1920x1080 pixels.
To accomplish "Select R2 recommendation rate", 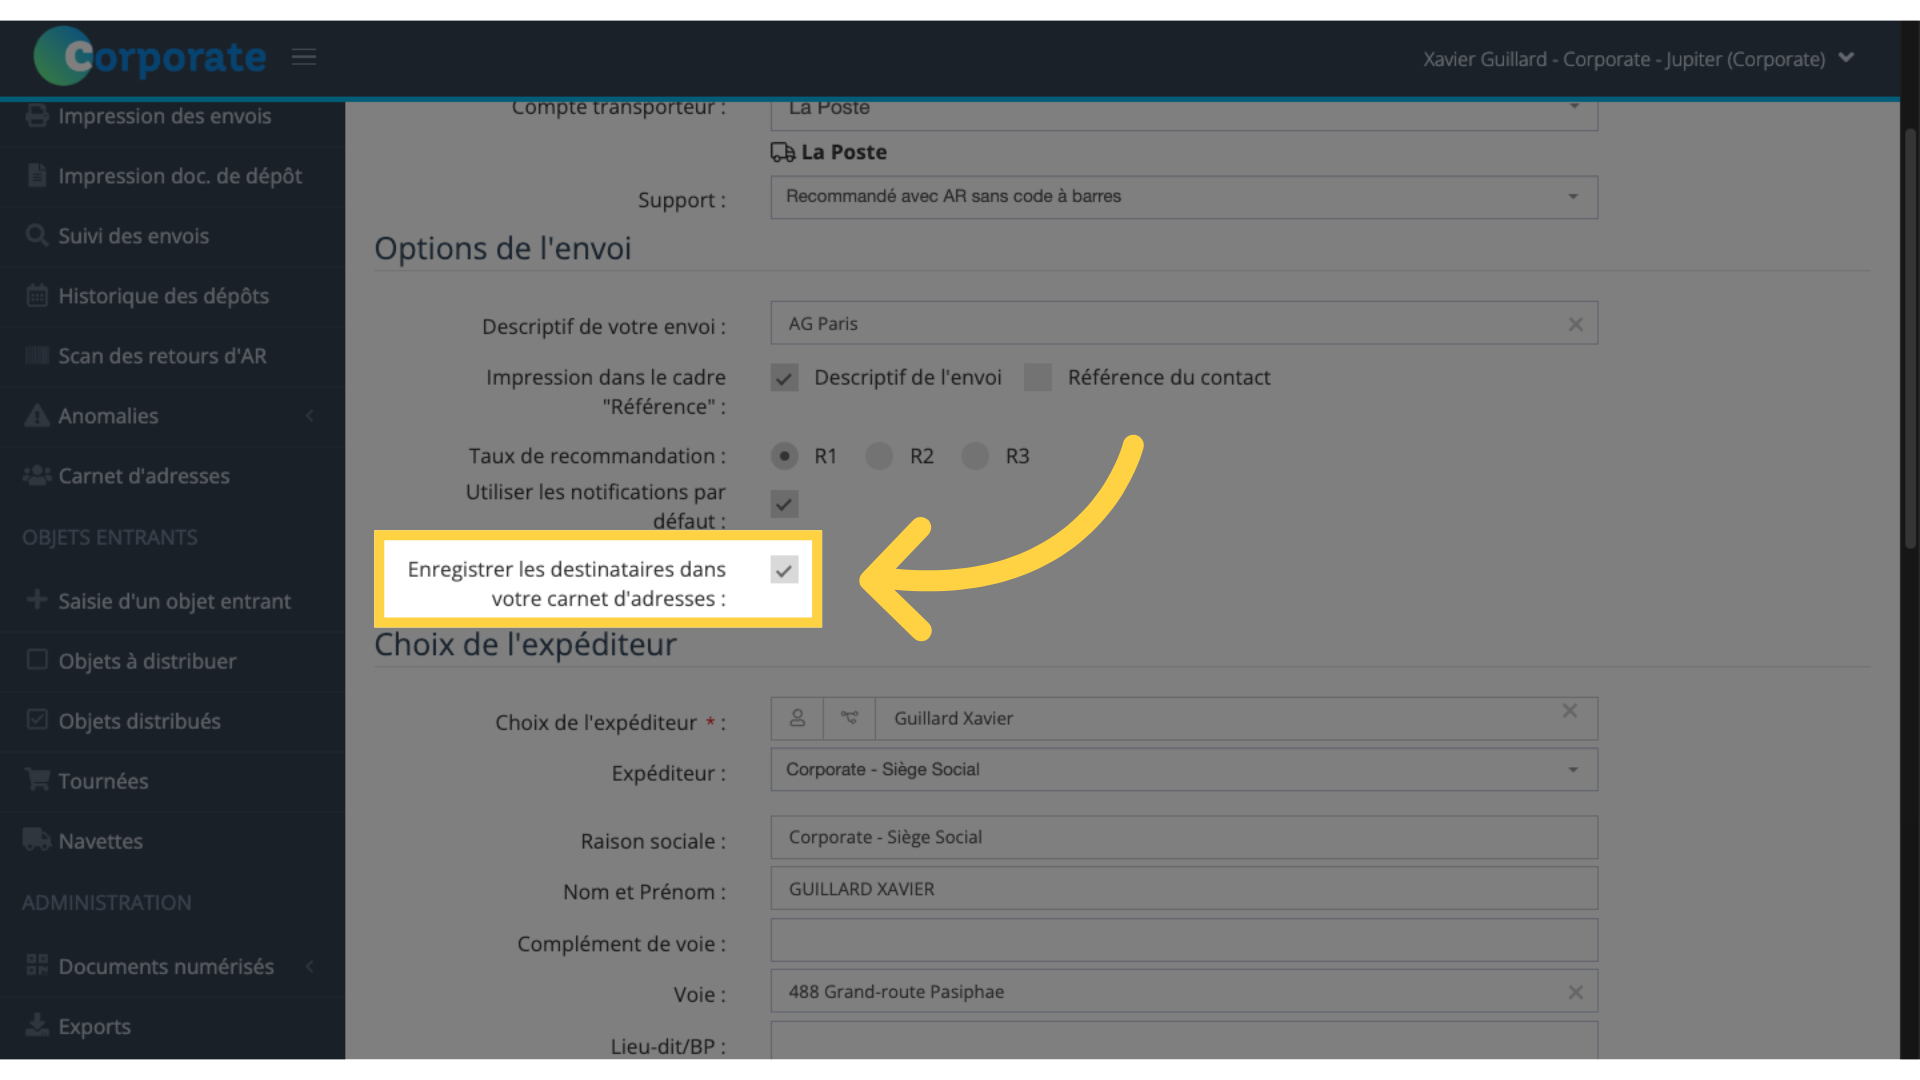I will pyautogui.click(x=879, y=456).
